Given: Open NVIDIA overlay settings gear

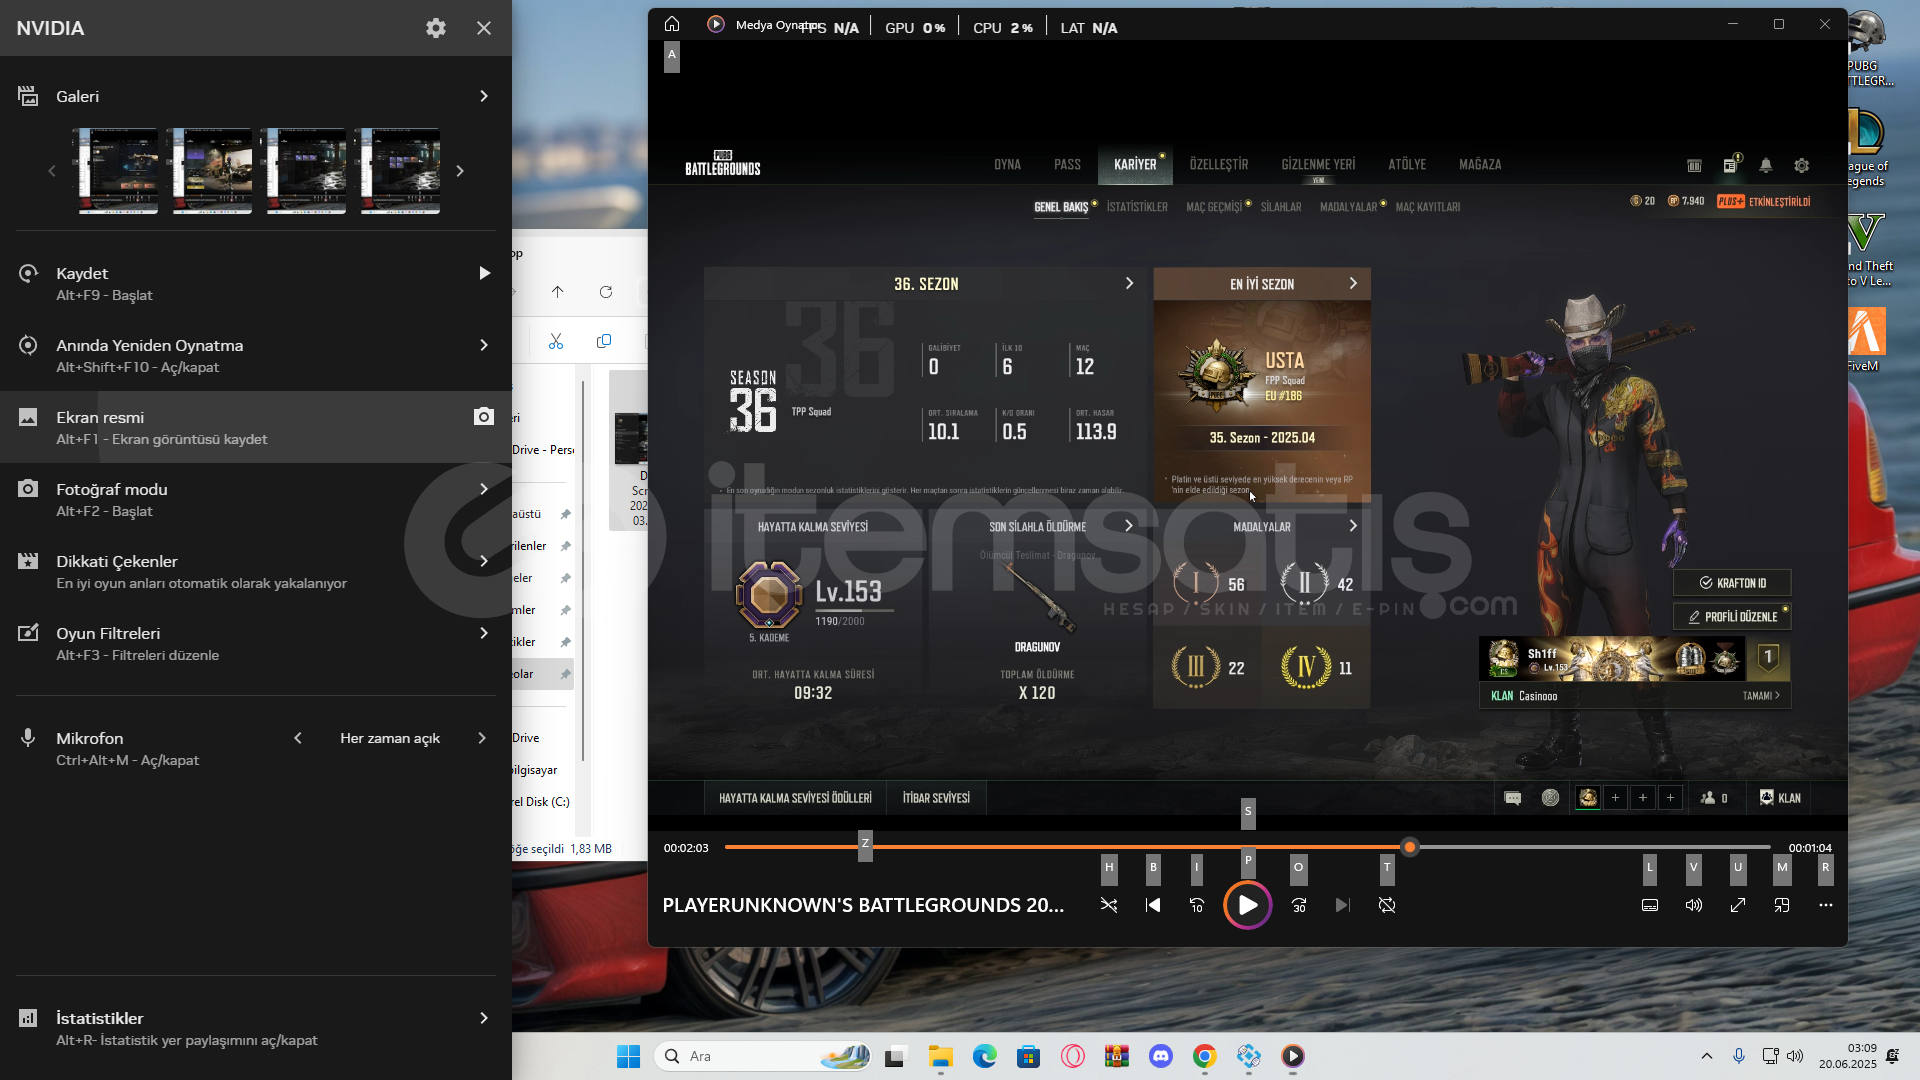Looking at the screenshot, I should 436,28.
